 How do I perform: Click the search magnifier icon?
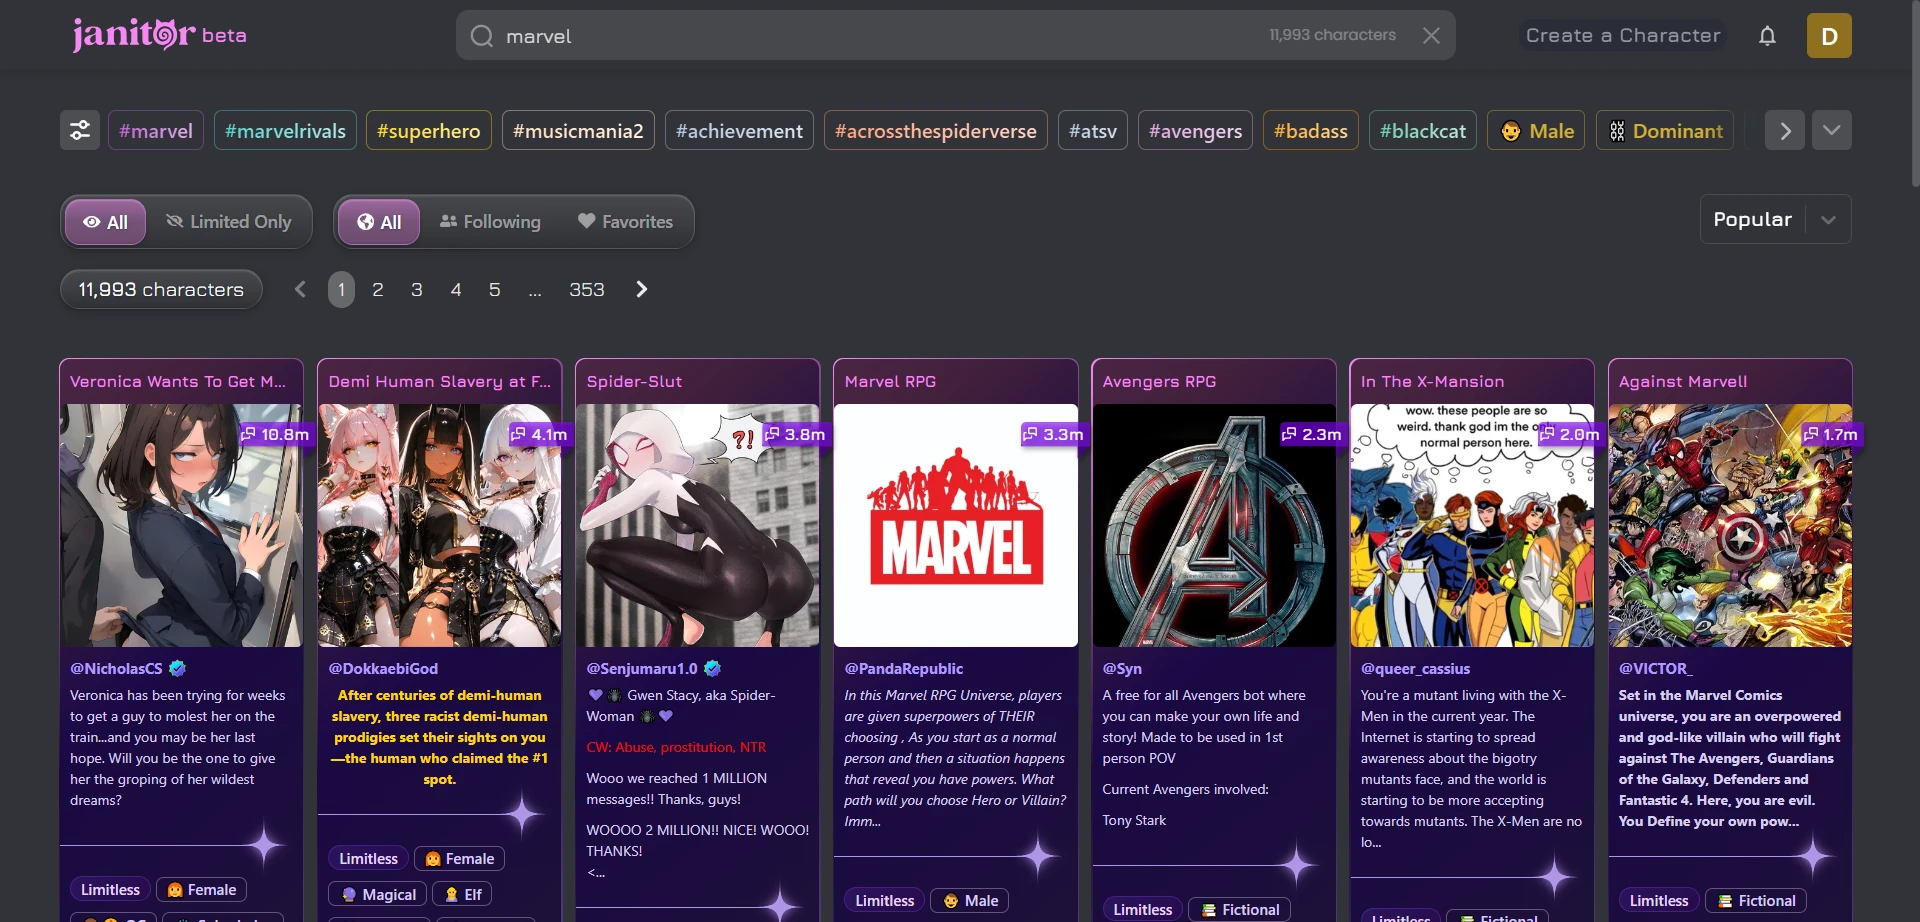tap(482, 36)
